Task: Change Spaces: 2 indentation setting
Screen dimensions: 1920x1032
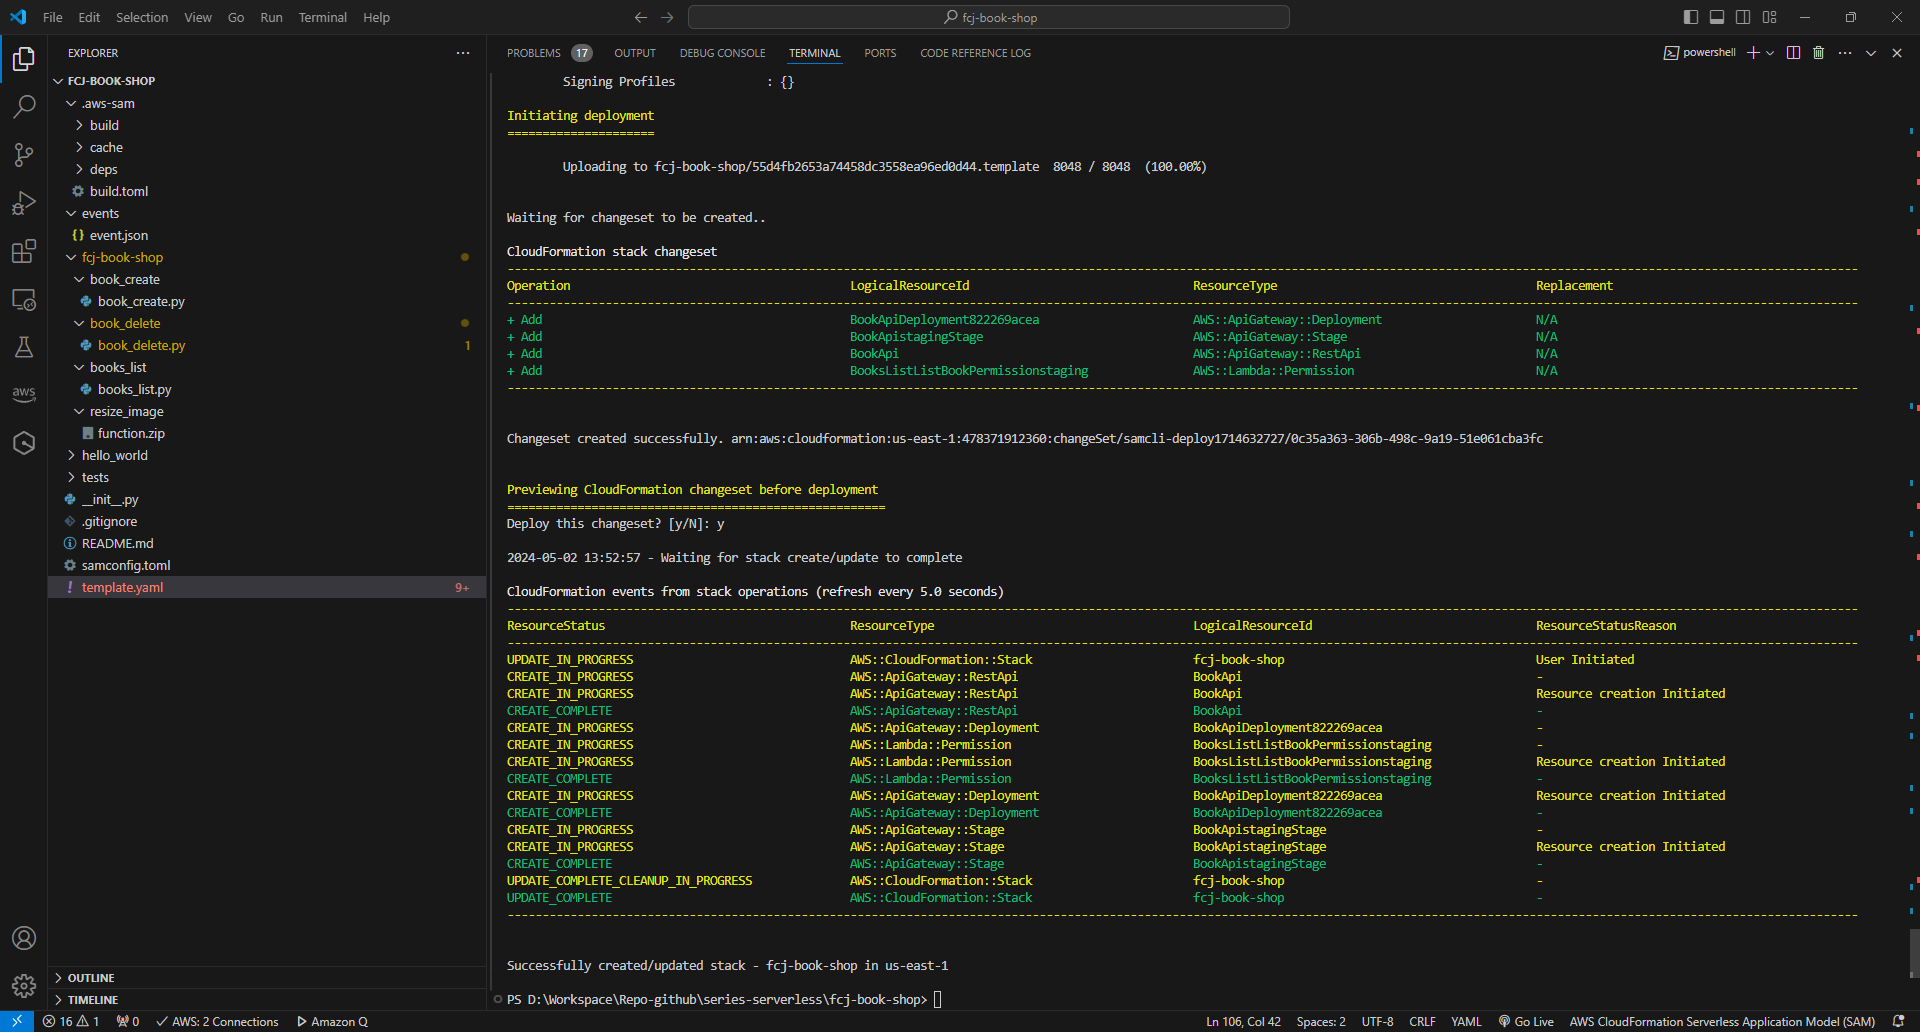Action: pyautogui.click(x=1321, y=1021)
